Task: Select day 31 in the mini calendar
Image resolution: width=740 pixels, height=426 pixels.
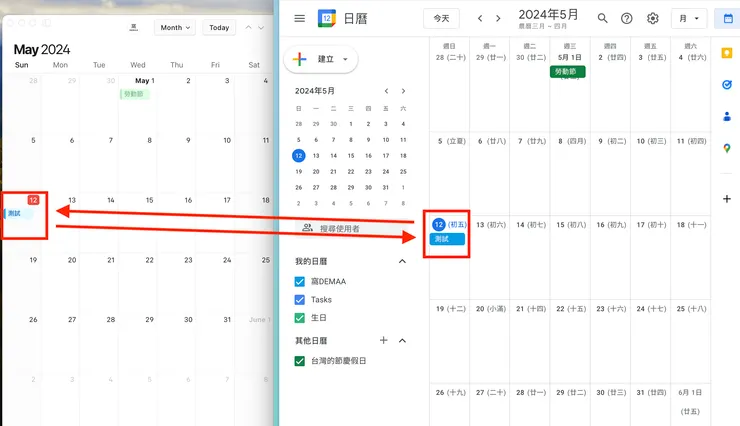Action: pos(386,187)
